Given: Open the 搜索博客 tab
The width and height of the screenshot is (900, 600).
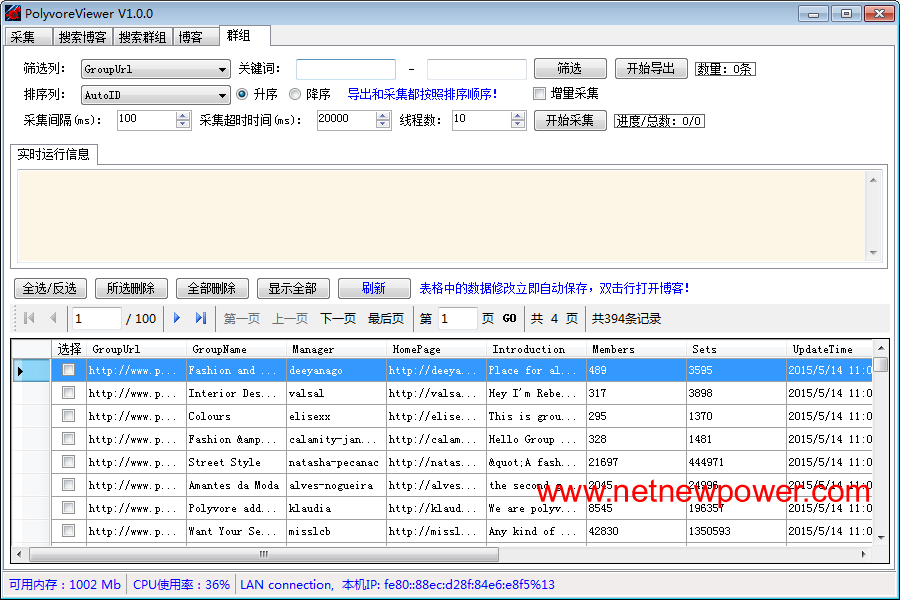Looking at the screenshot, I should [x=83, y=37].
